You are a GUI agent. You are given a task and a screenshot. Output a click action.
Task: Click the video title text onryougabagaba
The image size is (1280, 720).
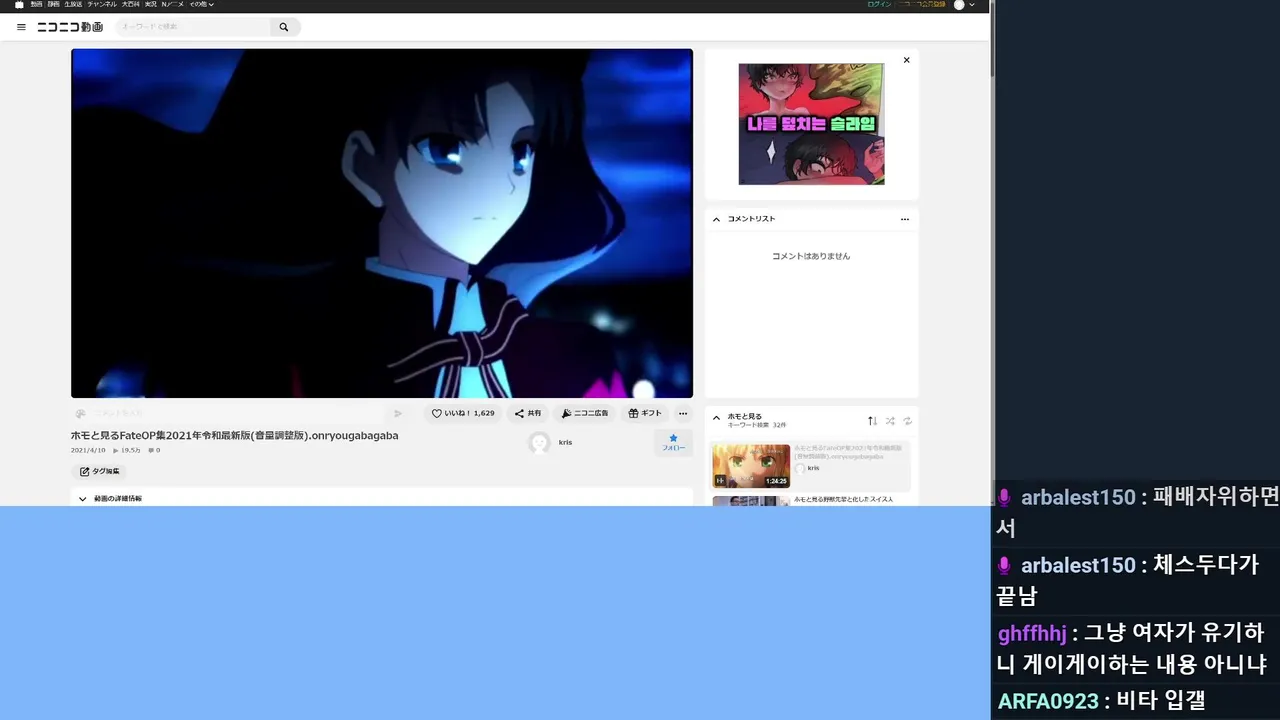(x=234, y=436)
